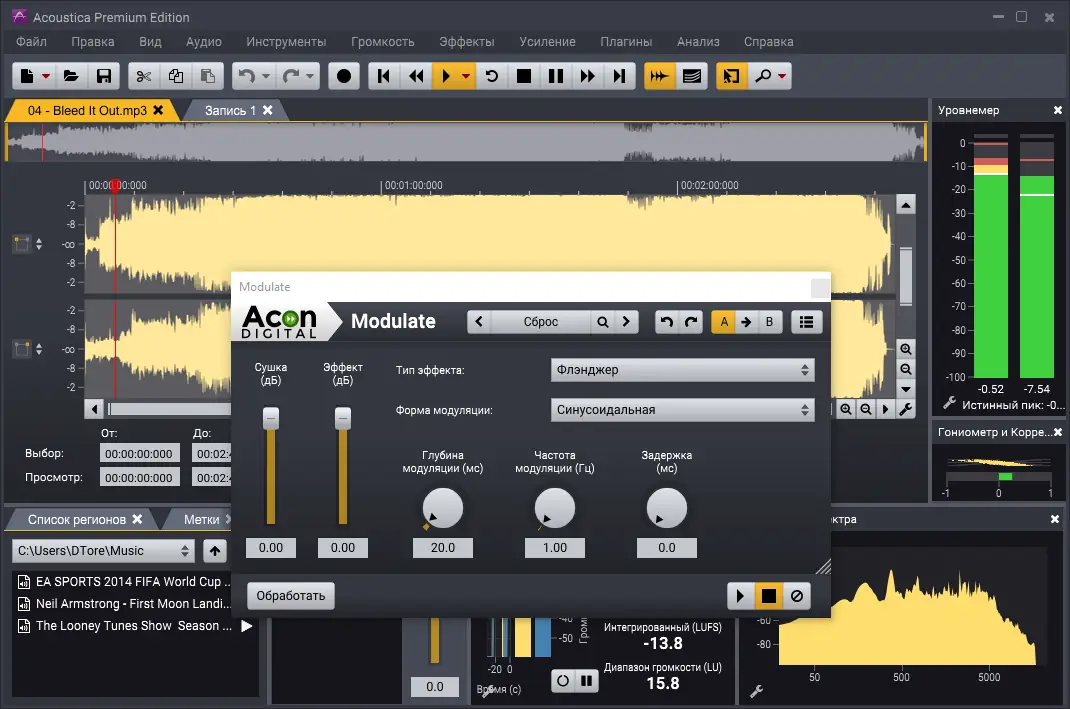Toggle loop playback icon

491,76
